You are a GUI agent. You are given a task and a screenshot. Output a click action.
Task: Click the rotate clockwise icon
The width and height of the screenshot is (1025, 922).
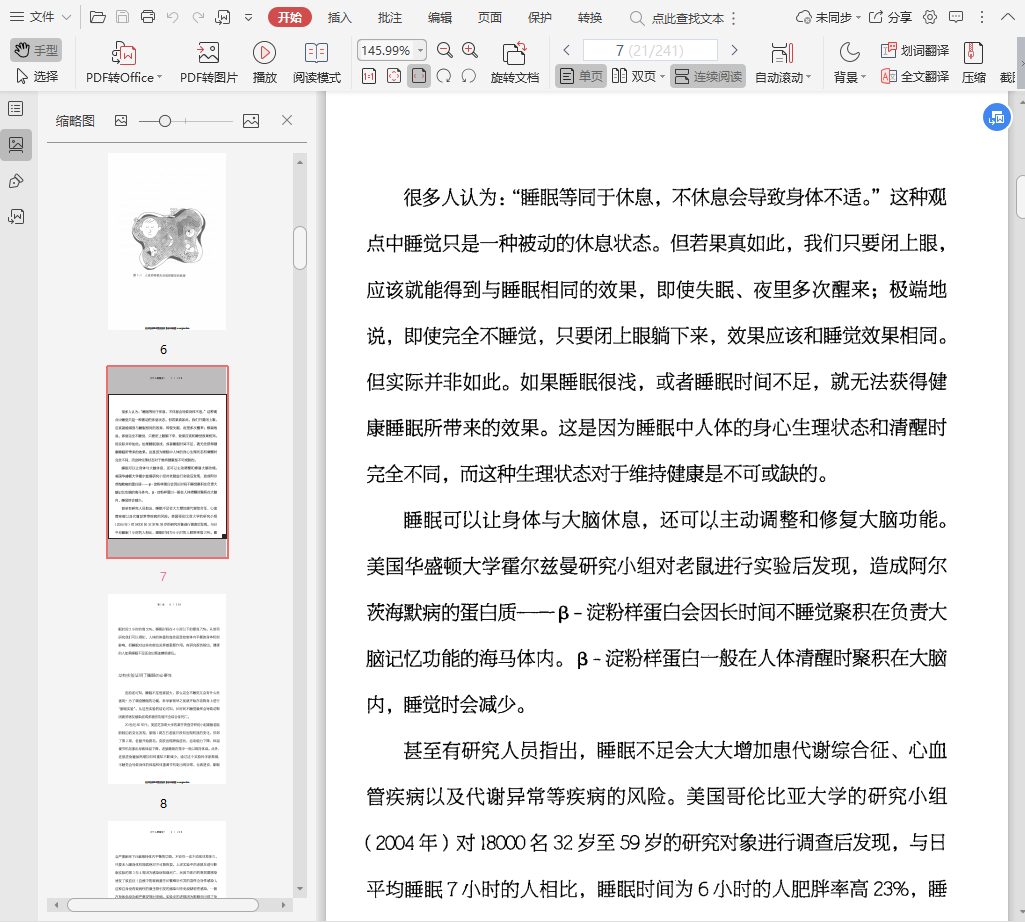point(444,77)
